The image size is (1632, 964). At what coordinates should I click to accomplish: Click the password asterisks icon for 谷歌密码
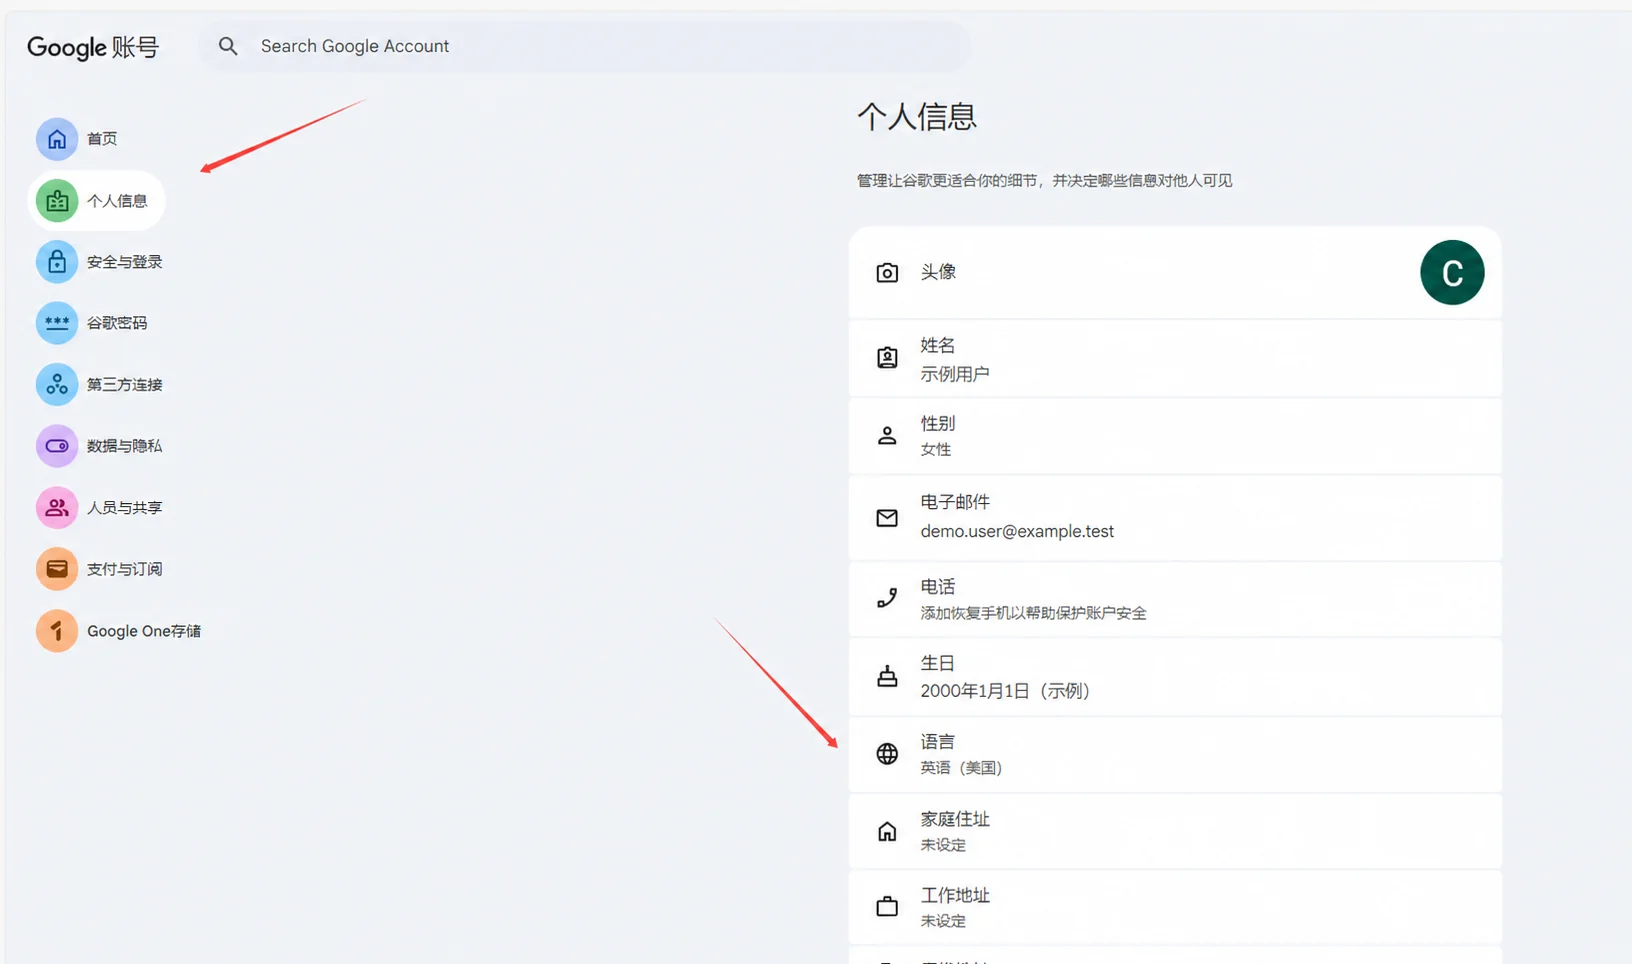[x=57, y=323]
